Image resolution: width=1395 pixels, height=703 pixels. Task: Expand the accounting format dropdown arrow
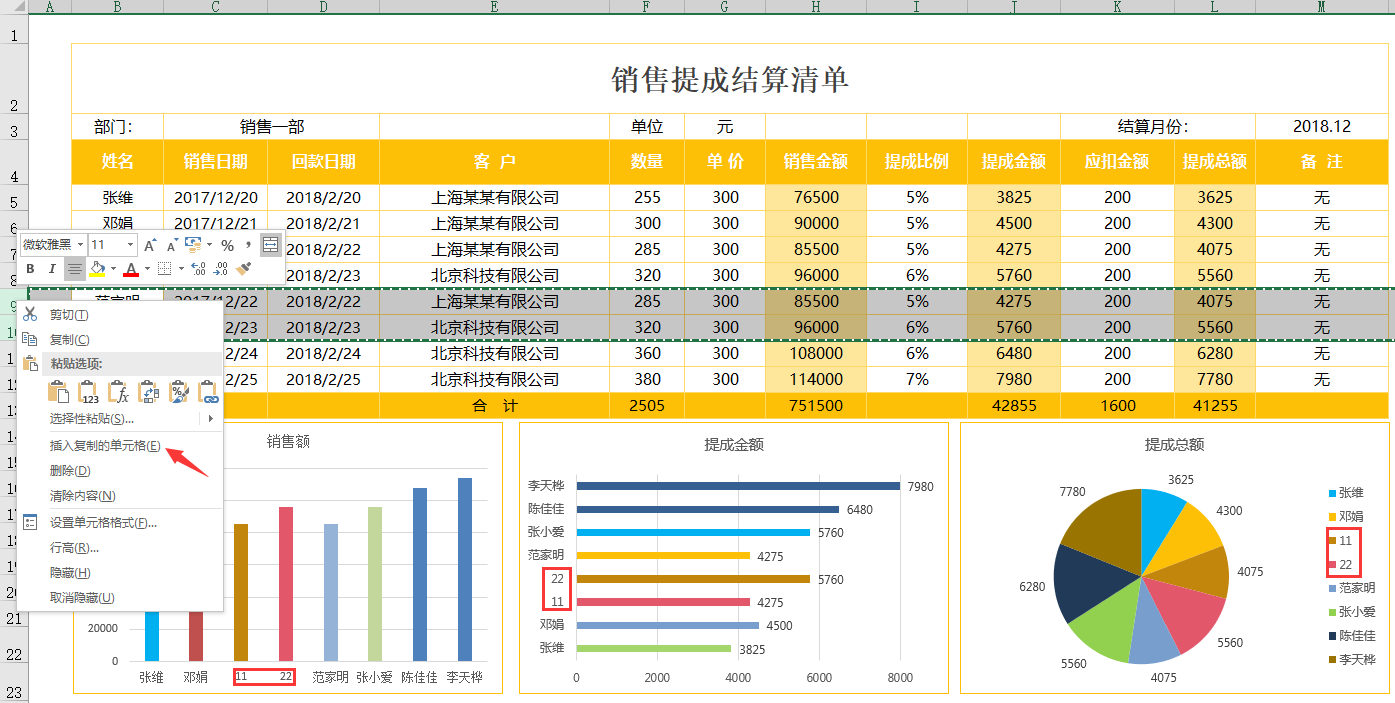(x=209, y=245)
